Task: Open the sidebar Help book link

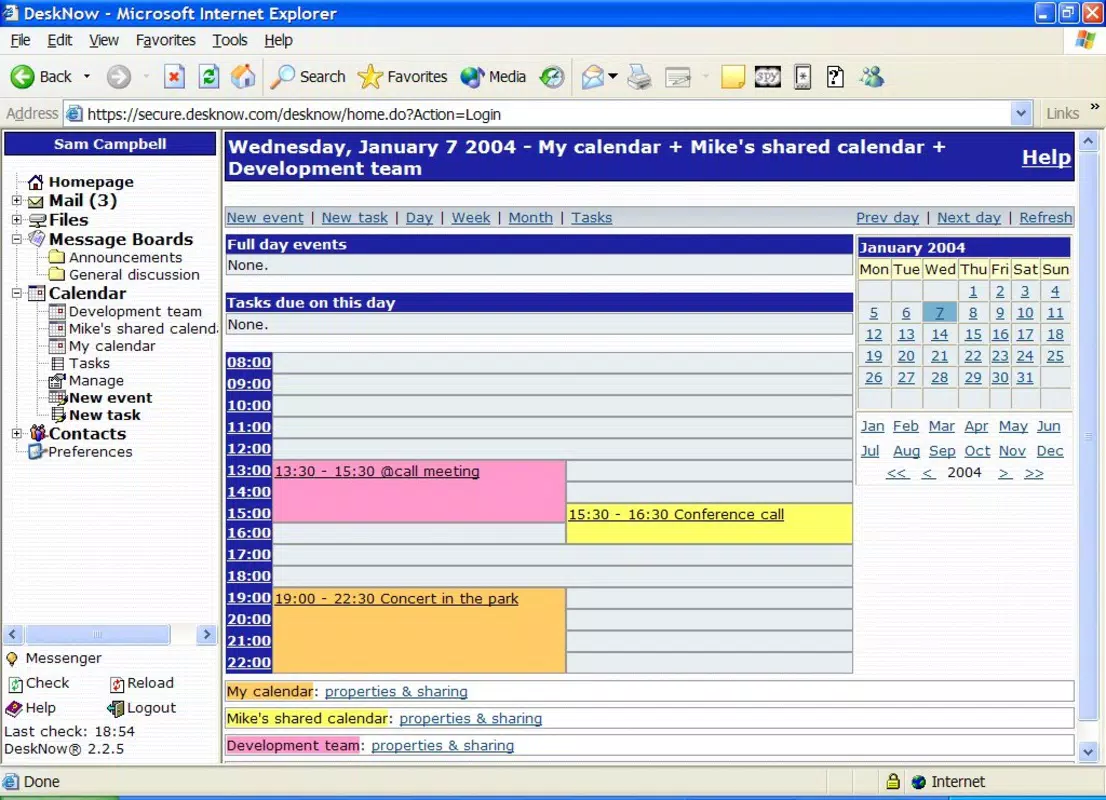Action: (31, 708)
